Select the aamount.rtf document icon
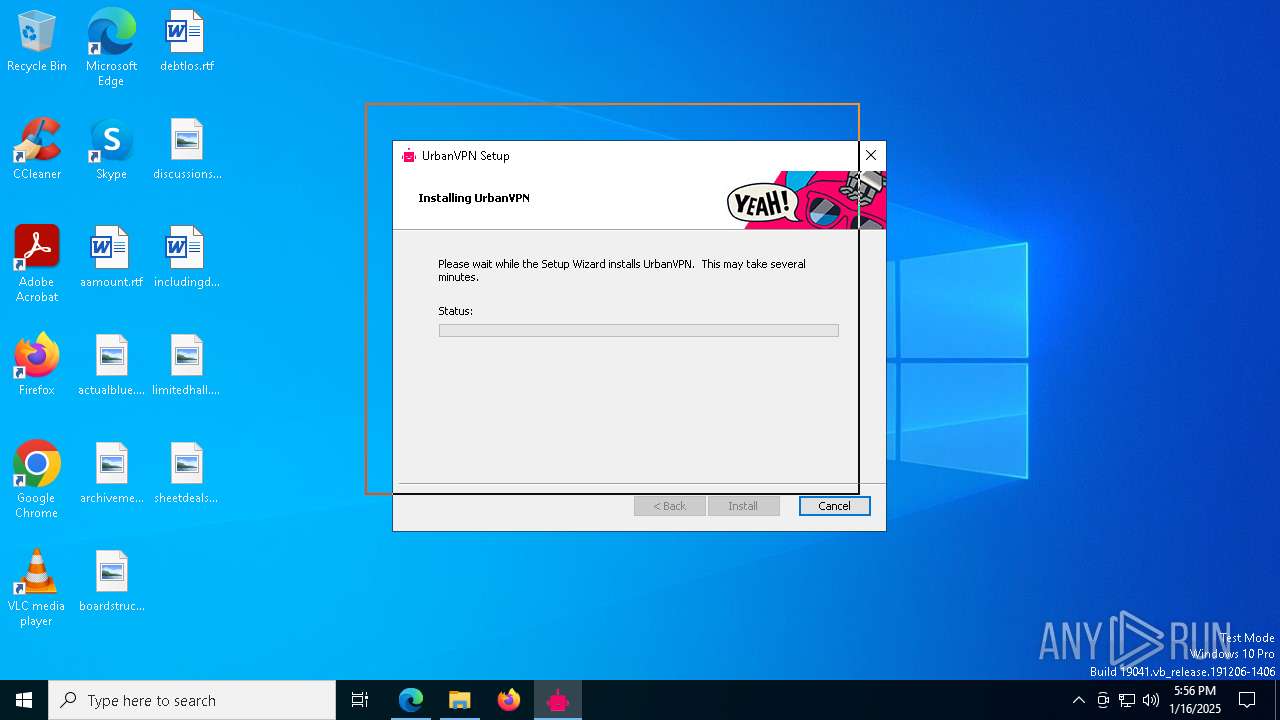Image resolution: width=1280 pixels, height=720 pixels. click(111, 258)
